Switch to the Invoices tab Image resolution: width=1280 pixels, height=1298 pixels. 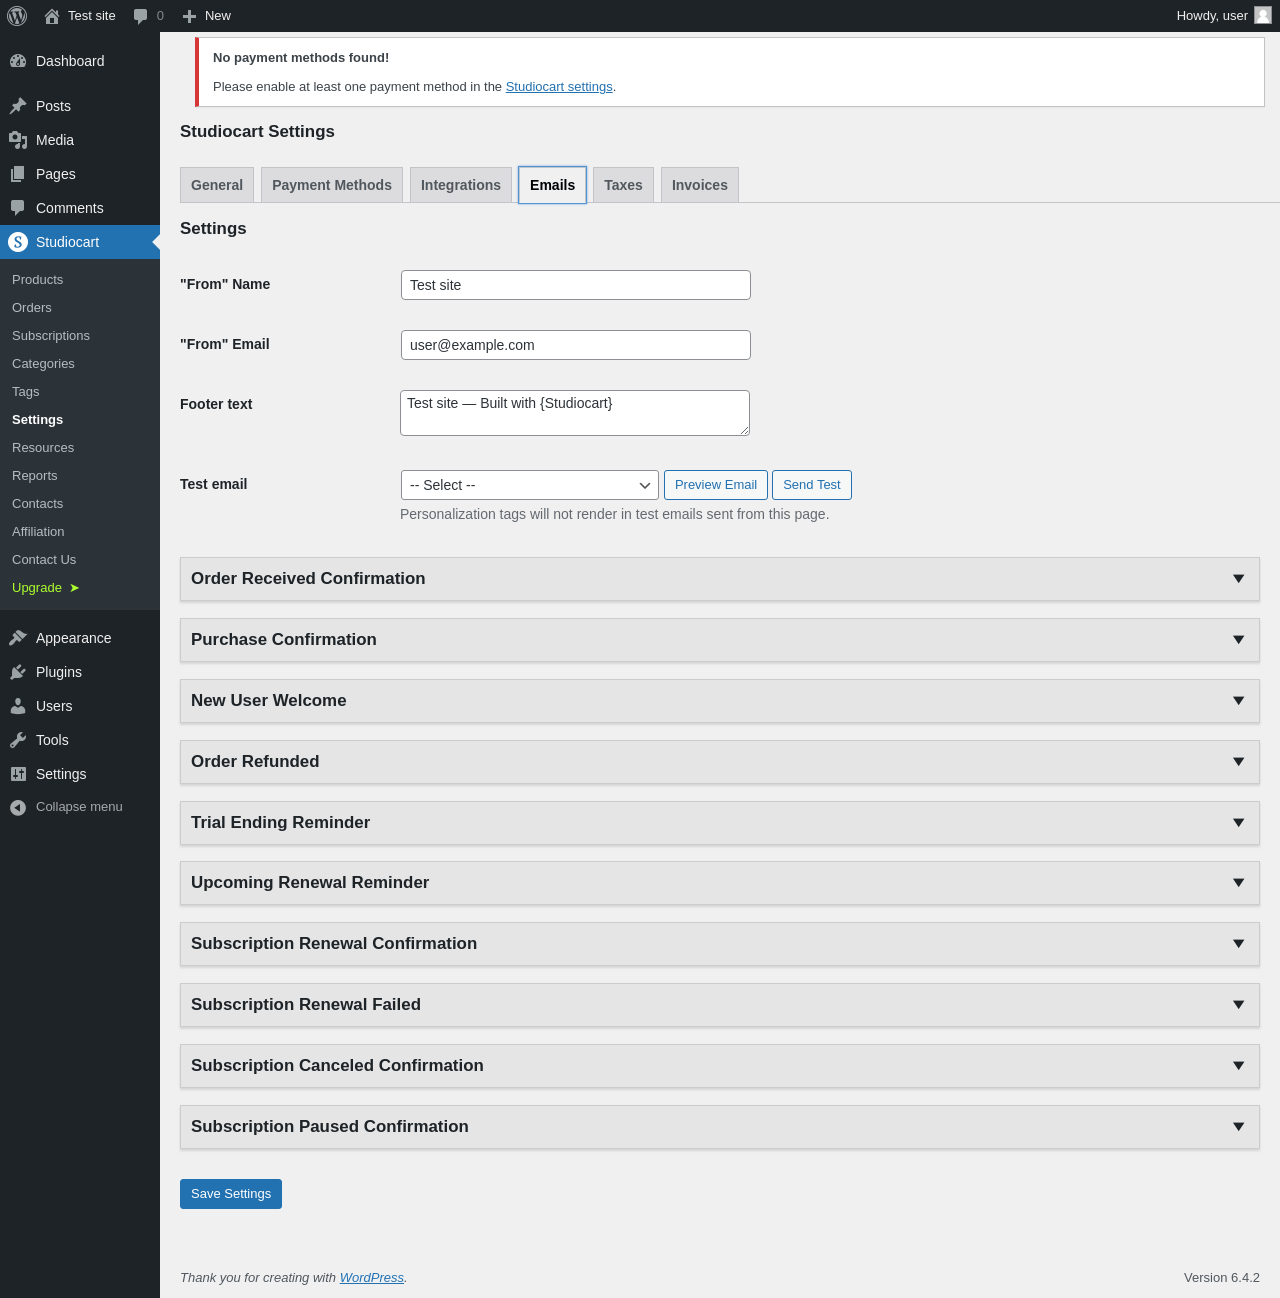point(700,185)
